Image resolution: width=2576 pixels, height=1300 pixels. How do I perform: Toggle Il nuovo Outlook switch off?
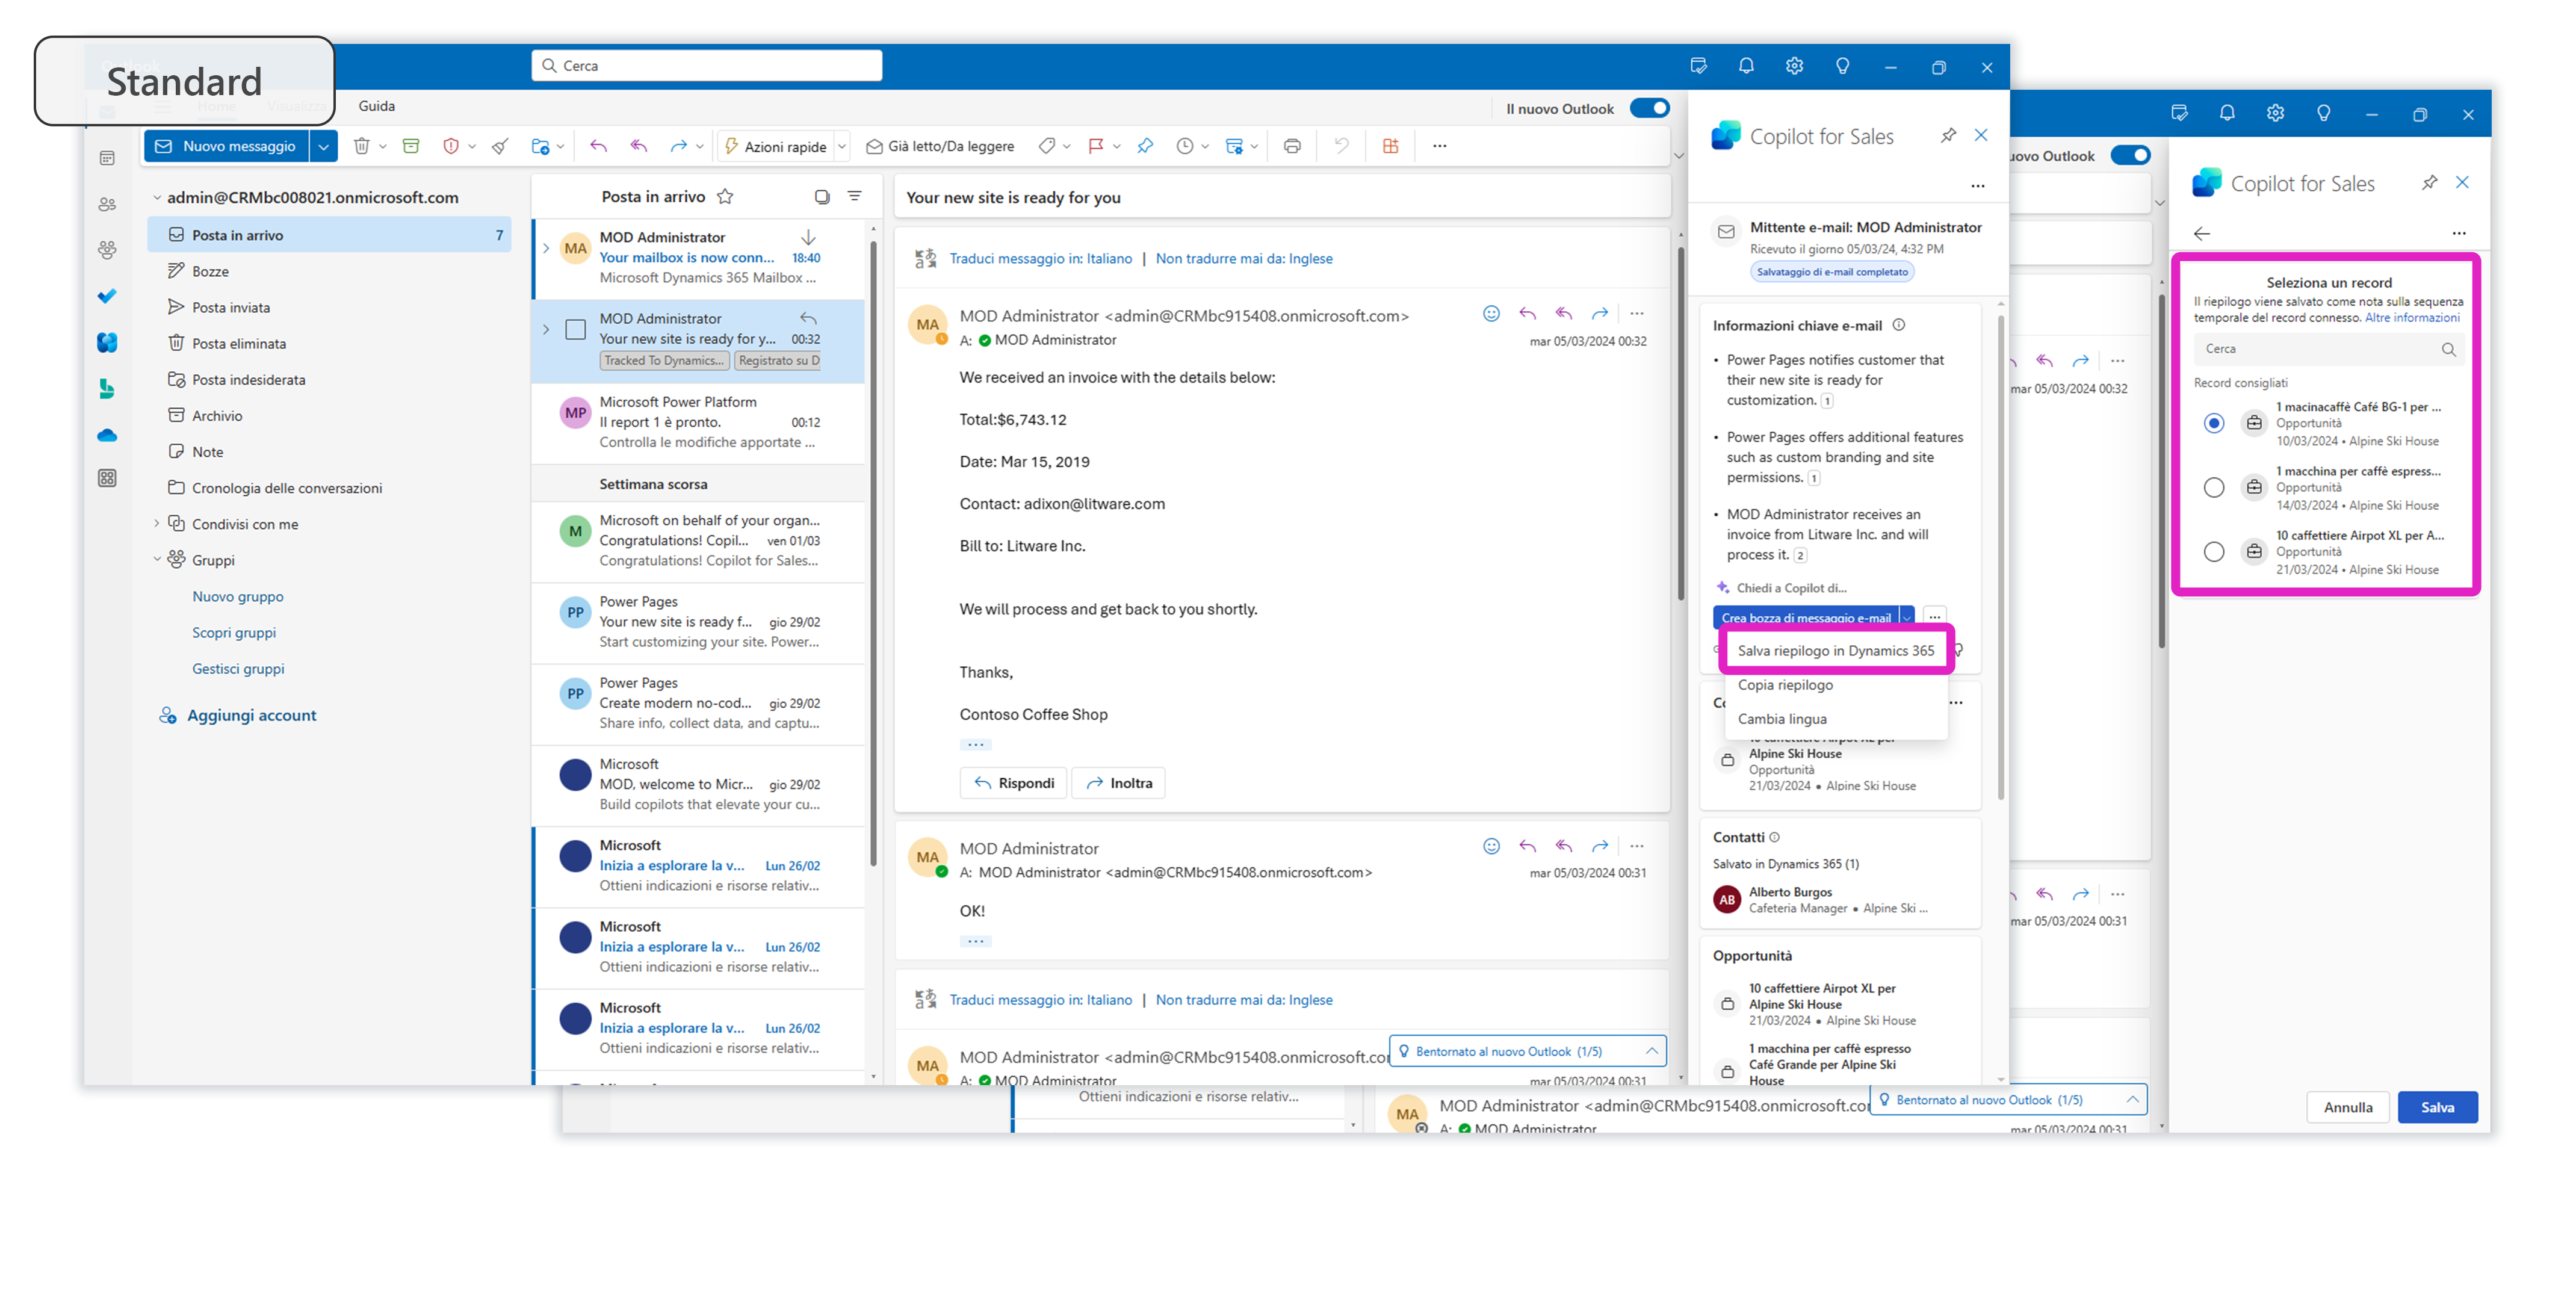1650,108
